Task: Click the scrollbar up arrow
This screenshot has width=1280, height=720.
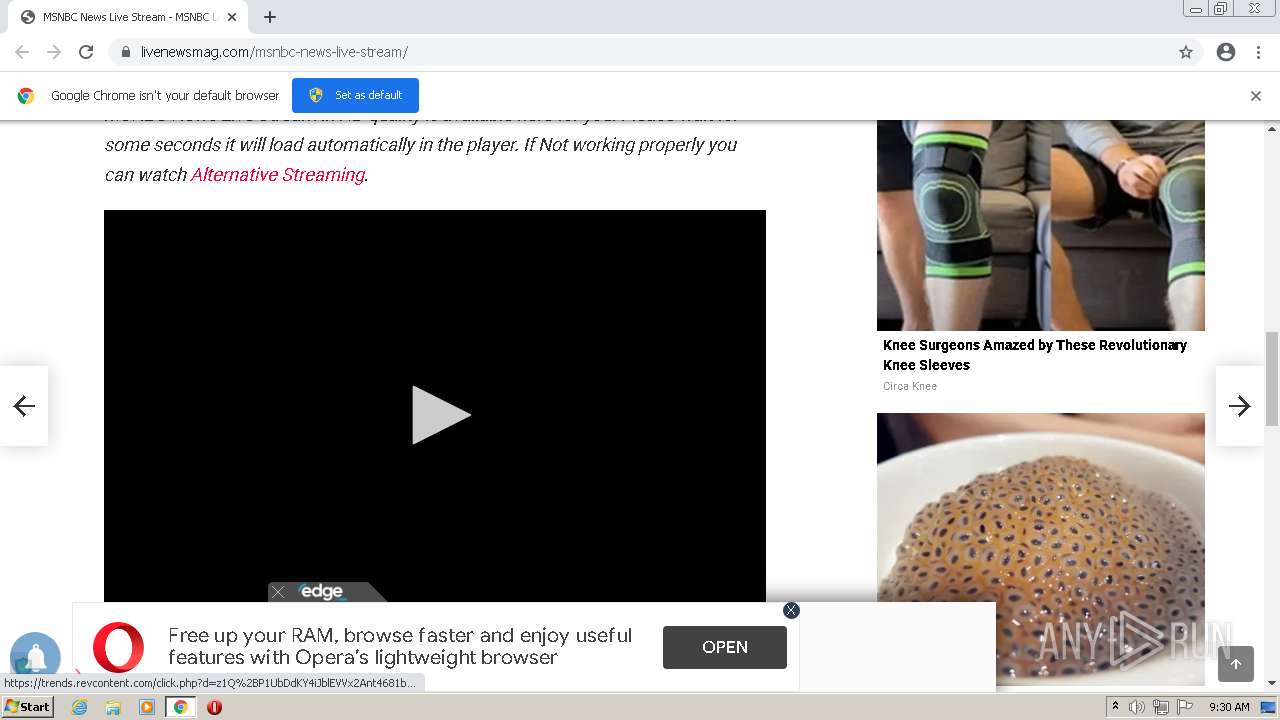Action: coord(1272,128)
